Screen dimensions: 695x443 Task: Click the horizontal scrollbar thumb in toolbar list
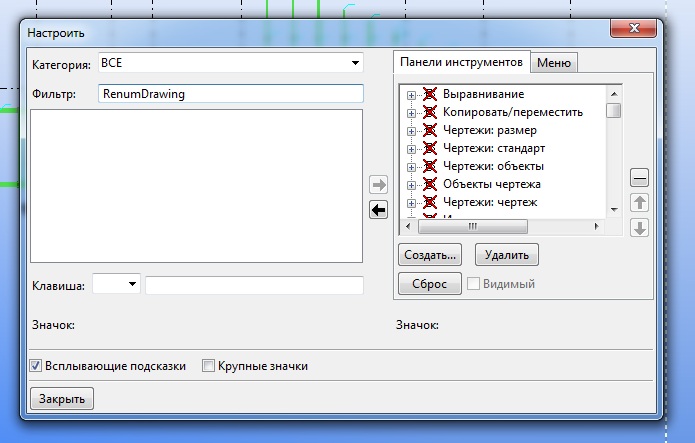click(473, 227)
